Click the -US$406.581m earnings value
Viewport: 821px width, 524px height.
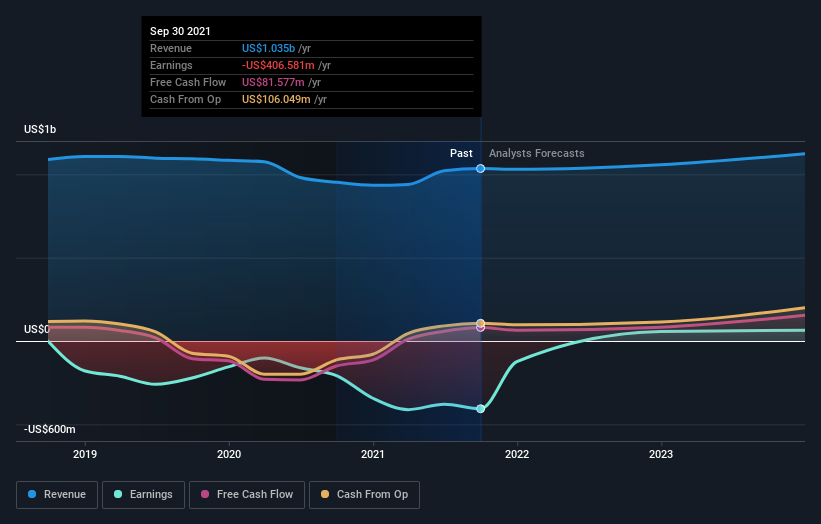[x=278, y=65]
